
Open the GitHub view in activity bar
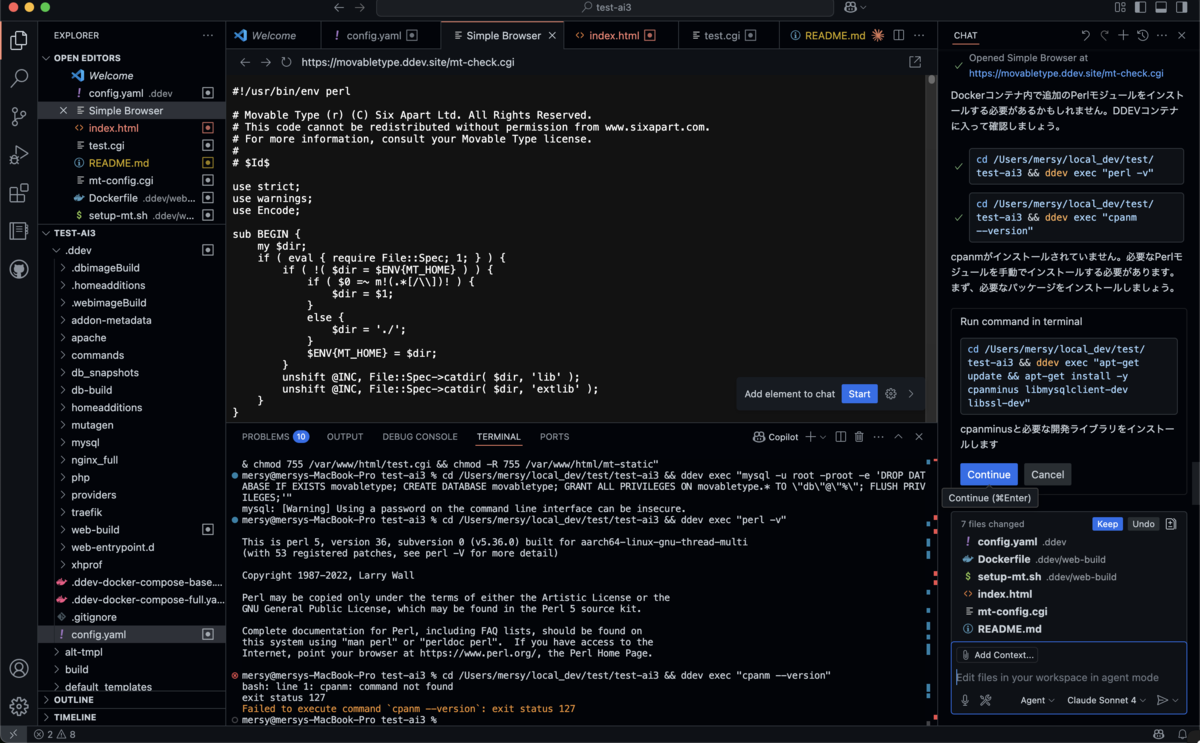click(x=19, y=270)
